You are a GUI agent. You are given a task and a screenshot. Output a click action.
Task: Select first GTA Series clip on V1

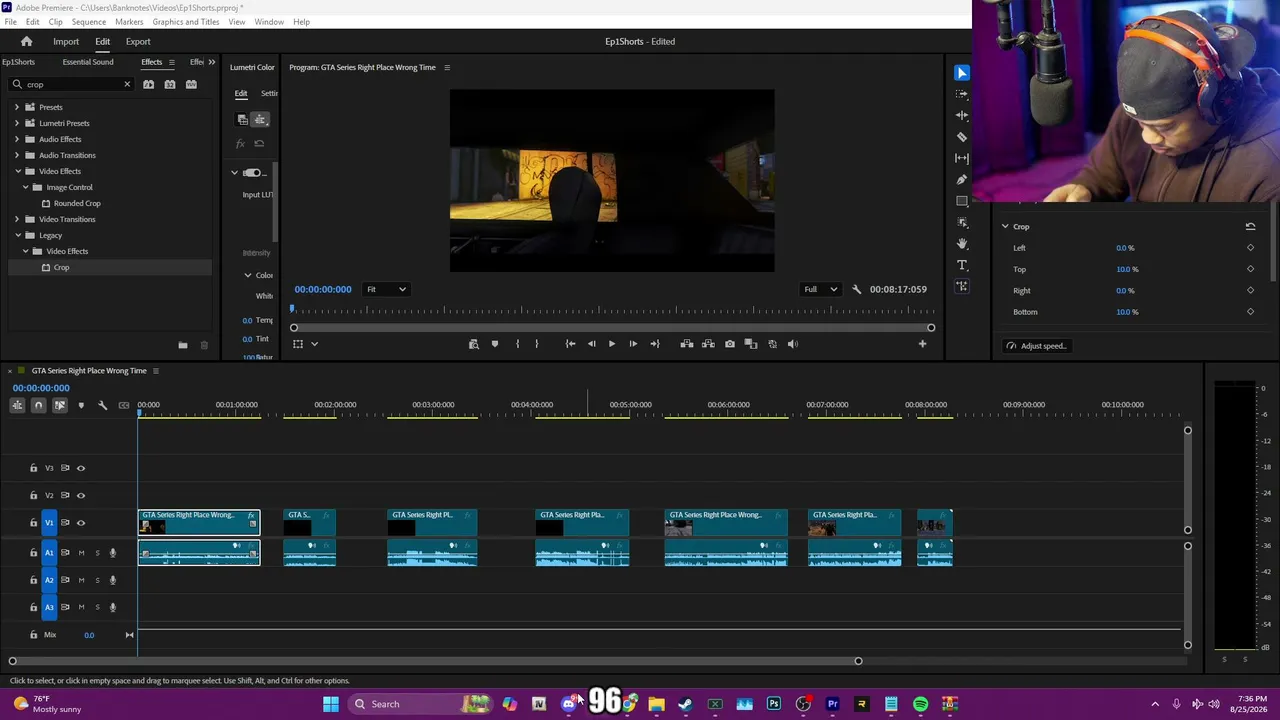(199, 522)
